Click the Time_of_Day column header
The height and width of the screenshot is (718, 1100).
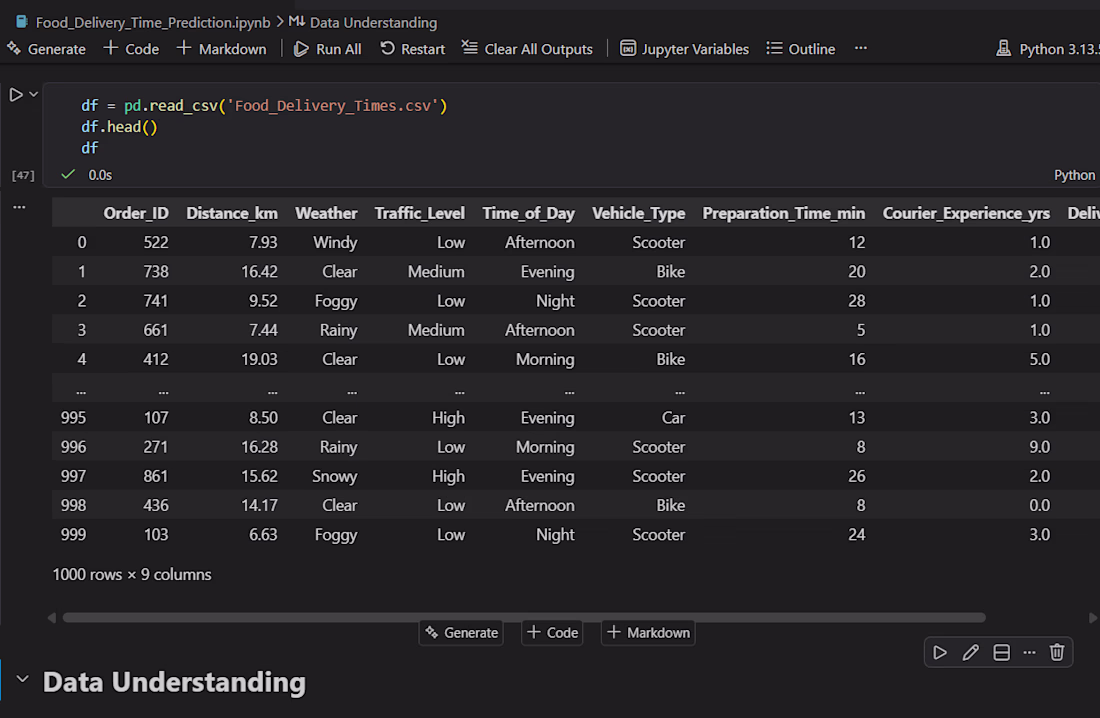coord(528,213)
